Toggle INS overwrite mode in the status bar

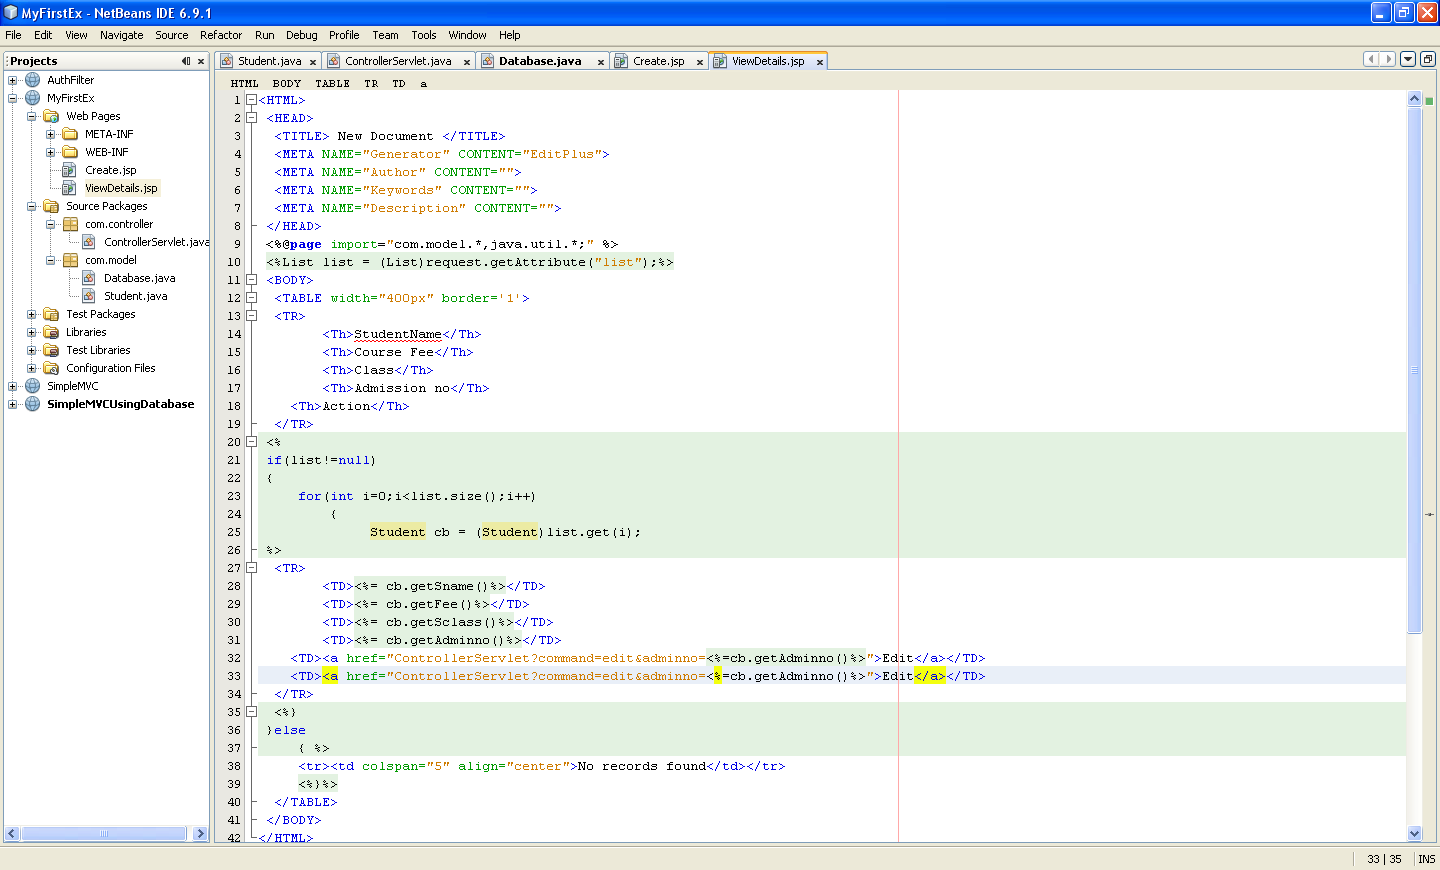point(1426,858)
